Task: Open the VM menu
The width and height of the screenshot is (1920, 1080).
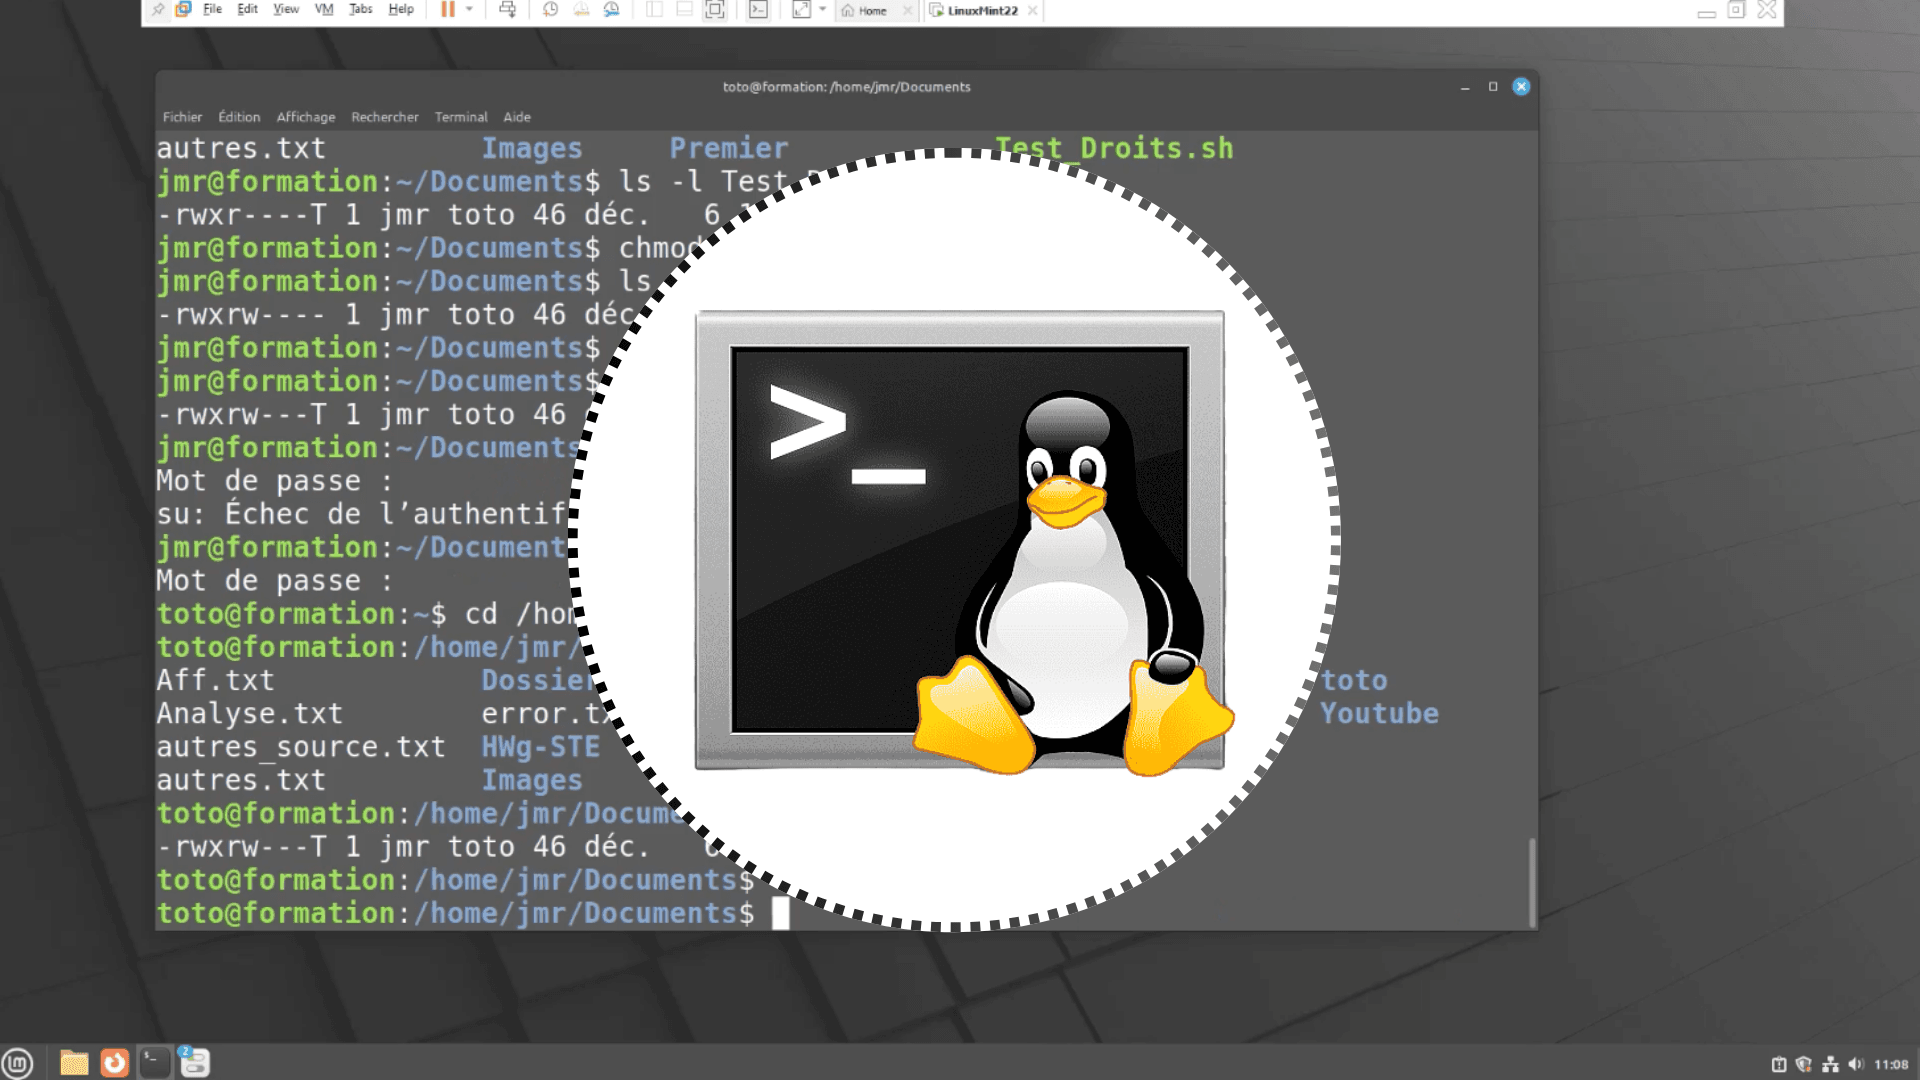Action: (323, 9)
